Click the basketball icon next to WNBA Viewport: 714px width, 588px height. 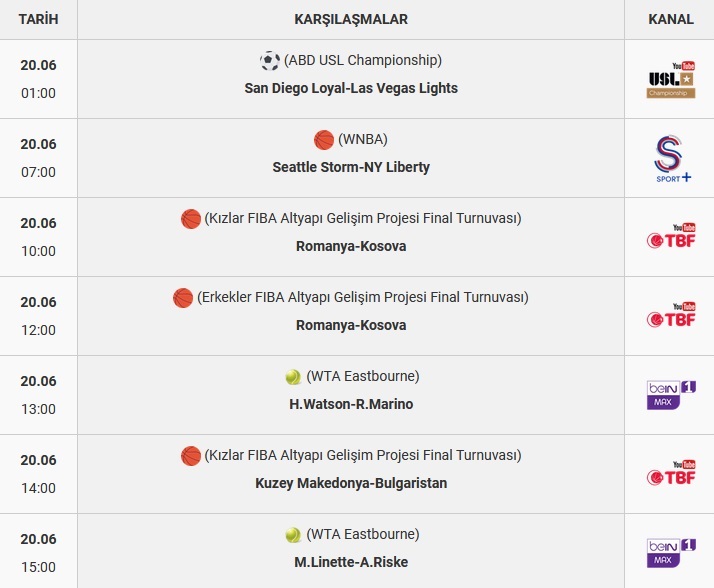coord(324,140)
